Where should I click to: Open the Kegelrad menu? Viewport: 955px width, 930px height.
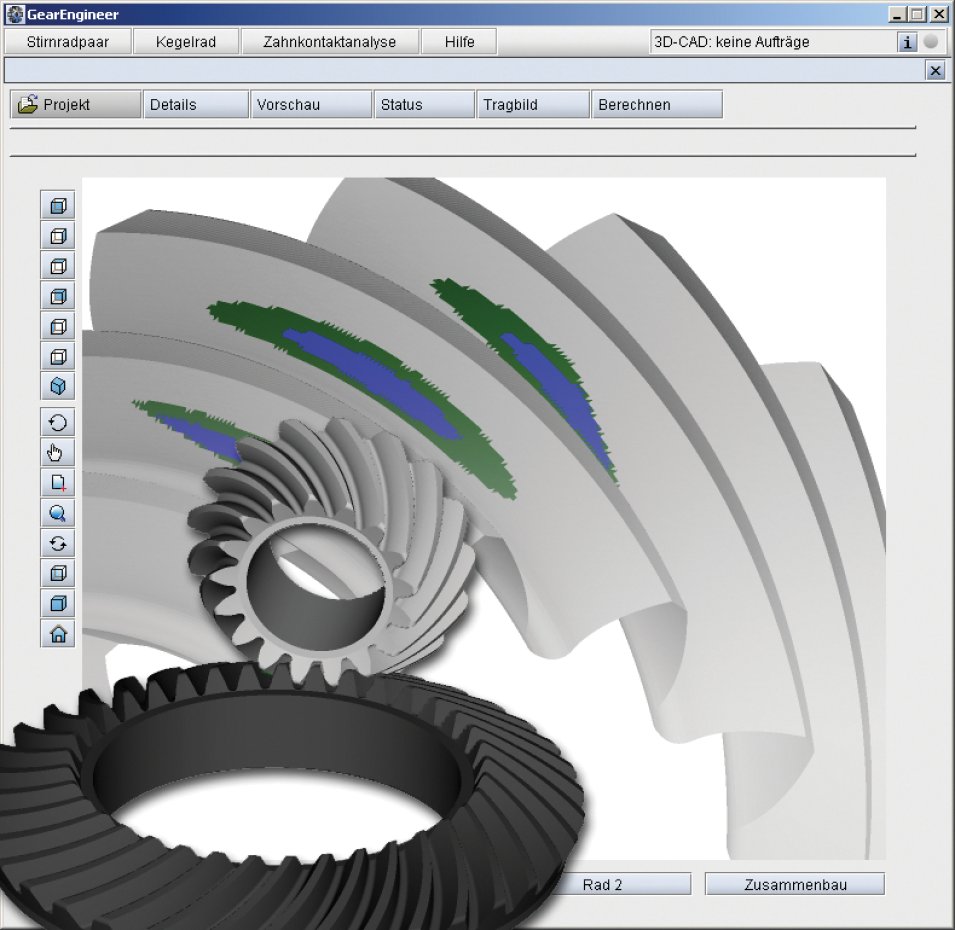click(186, 42)
